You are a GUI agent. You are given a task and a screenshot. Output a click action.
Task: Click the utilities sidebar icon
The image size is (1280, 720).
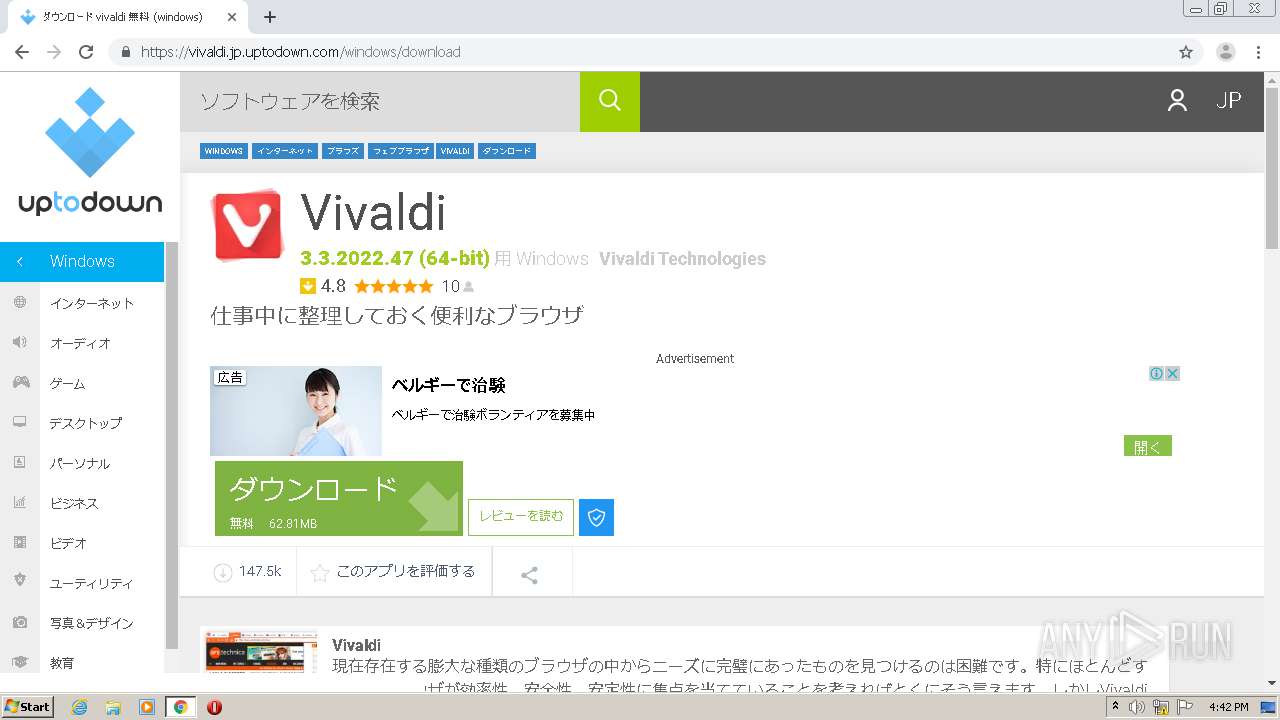click(x=20, y=581)
